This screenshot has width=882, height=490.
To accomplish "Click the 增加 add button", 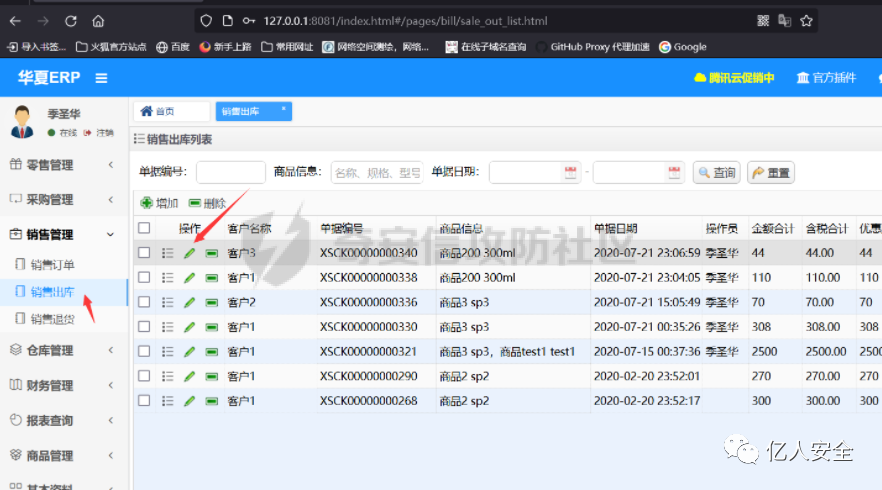I will pyautogui.click(x=159, y=203).
